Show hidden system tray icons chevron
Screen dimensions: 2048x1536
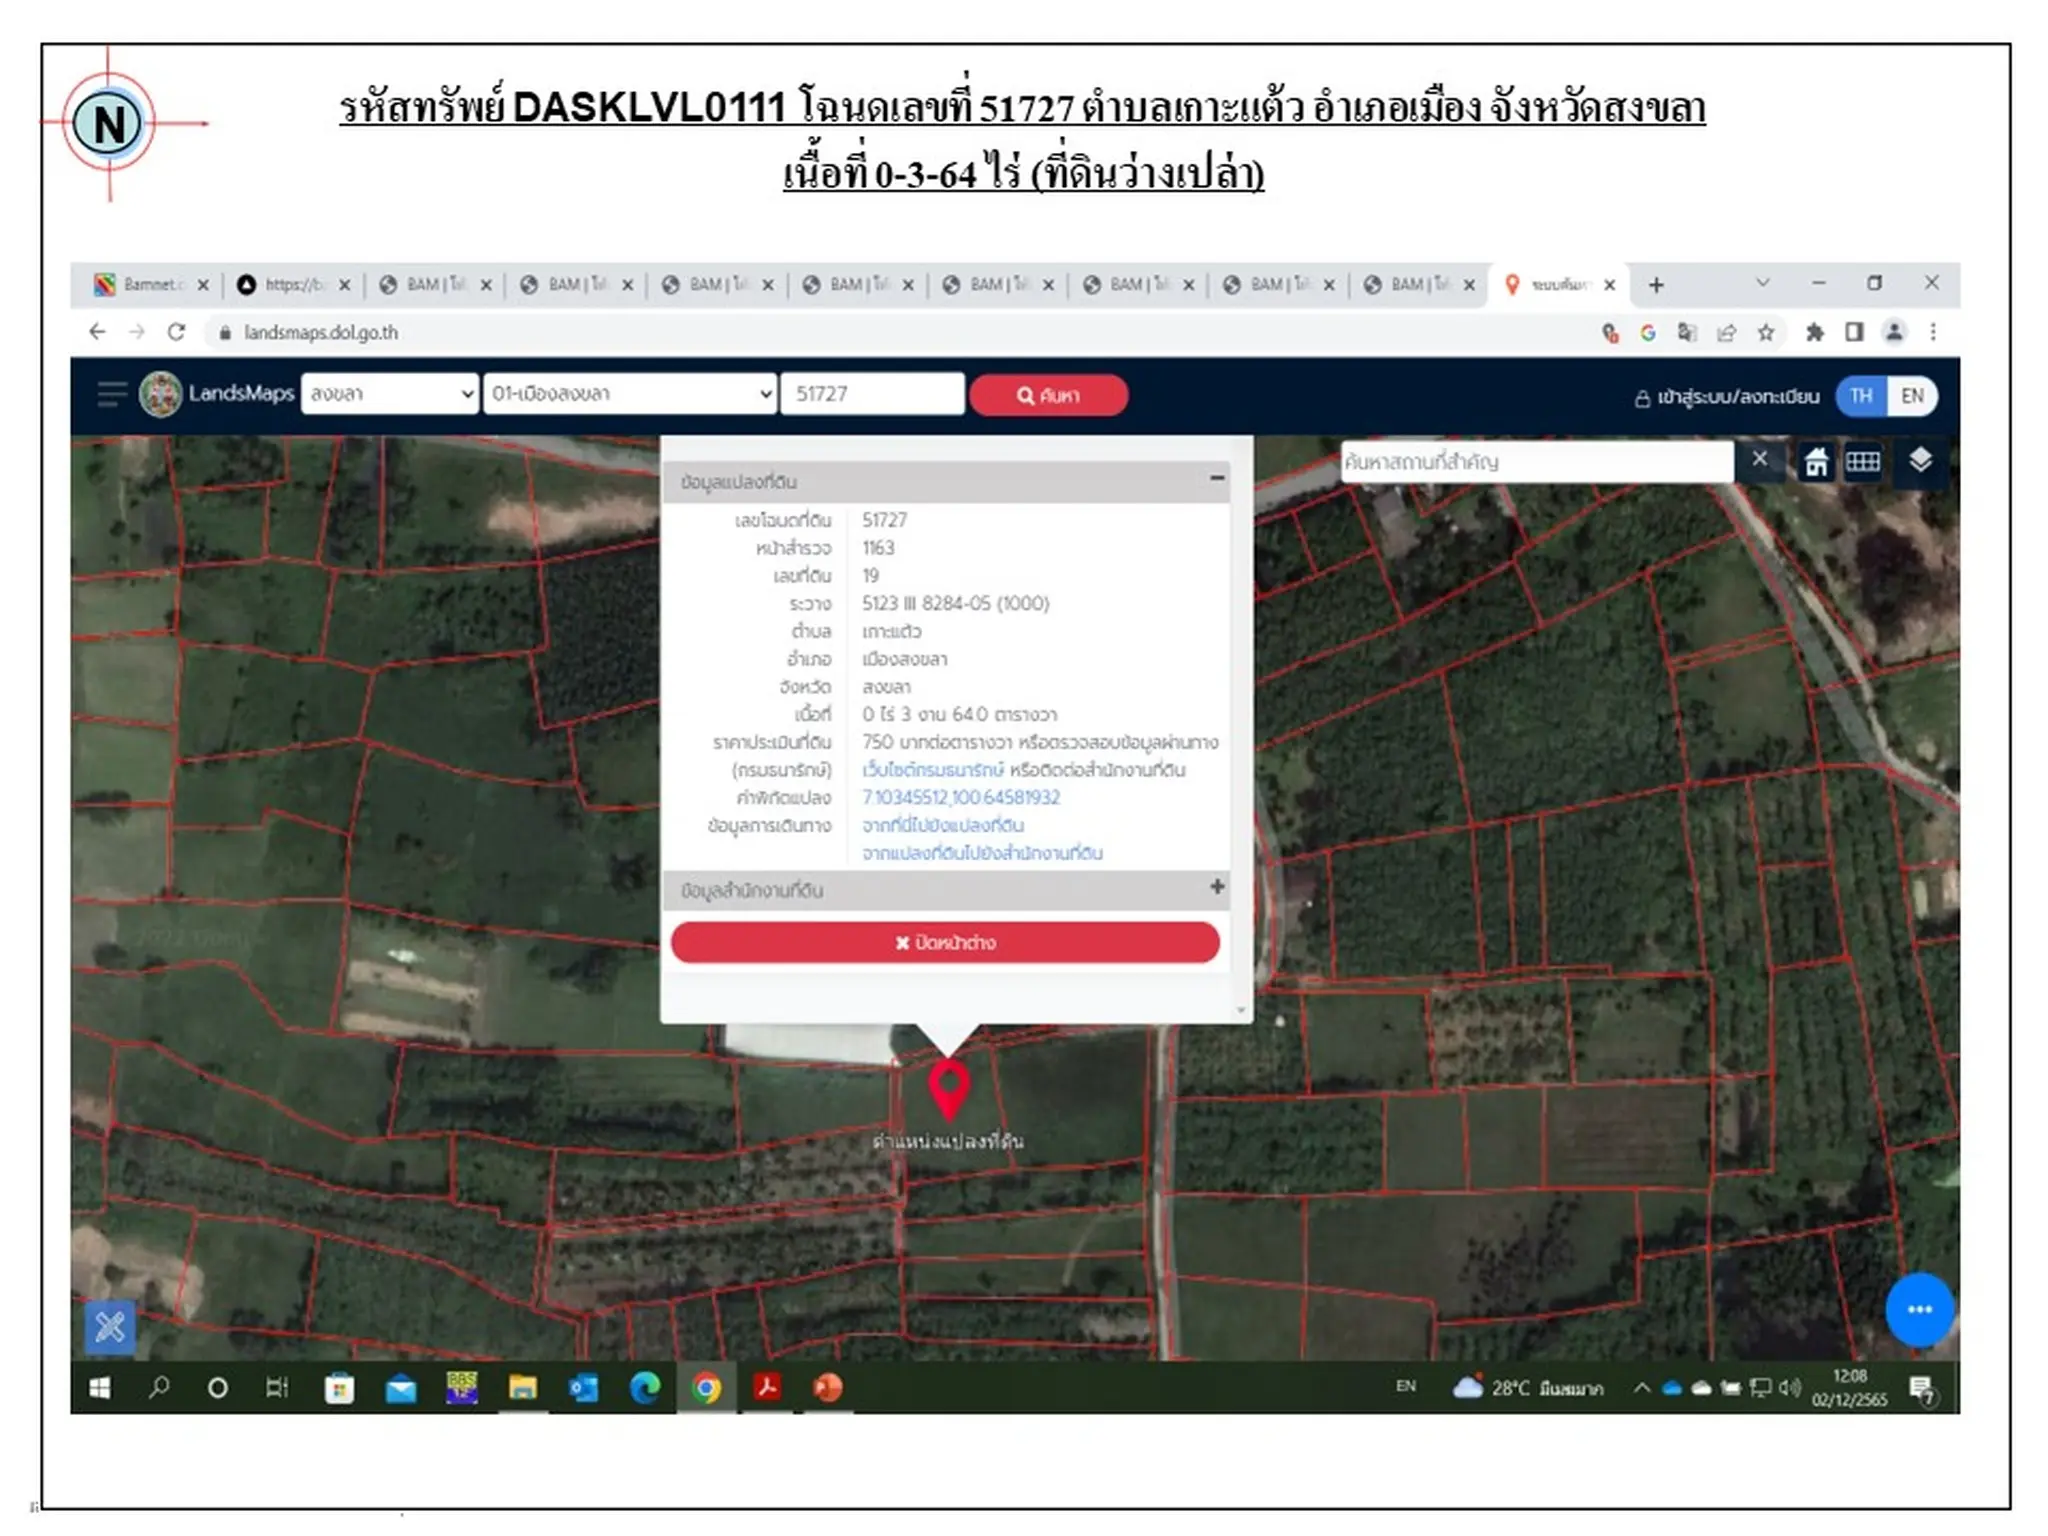click(1641, 1388)
